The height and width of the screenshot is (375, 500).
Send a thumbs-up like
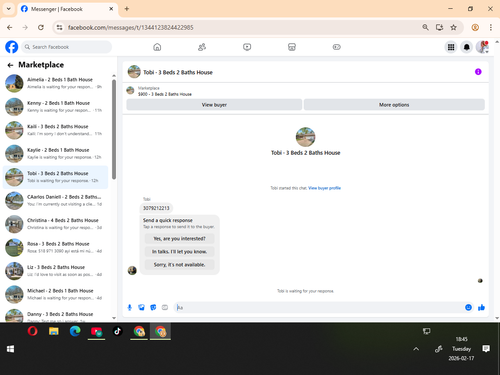pyautogui.click(x=481, y=307)
